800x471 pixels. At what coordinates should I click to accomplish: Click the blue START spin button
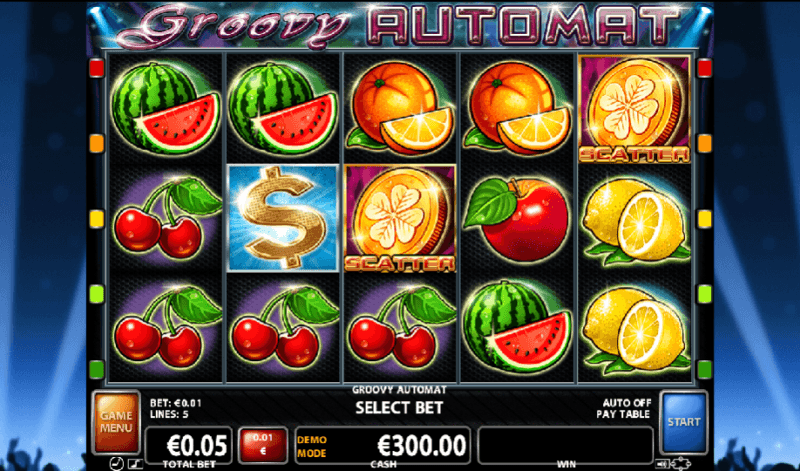[684, 422]
